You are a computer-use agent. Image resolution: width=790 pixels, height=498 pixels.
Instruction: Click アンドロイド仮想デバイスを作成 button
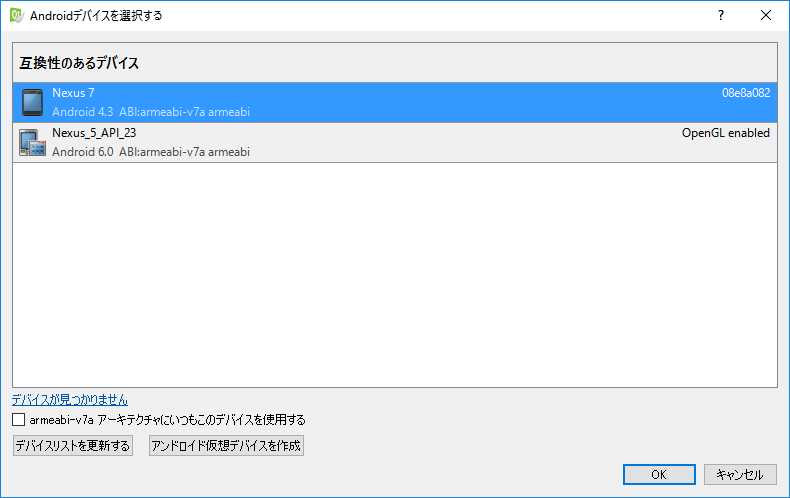(226, 446)
